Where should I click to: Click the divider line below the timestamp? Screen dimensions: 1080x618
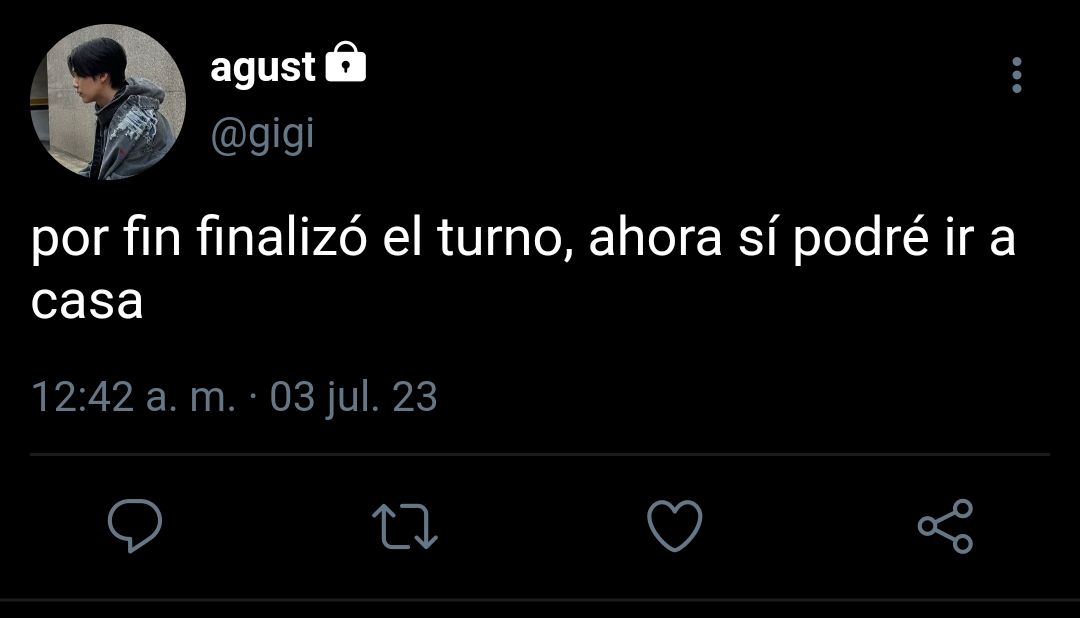[540, 455]
